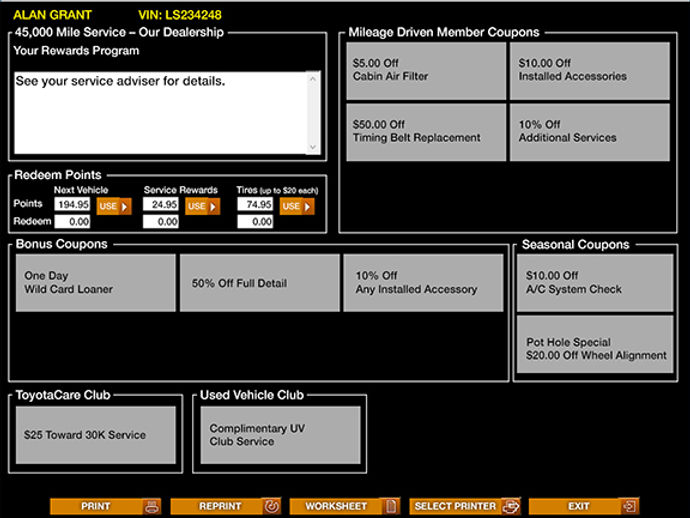The width and height of the screenshot is (690, 518).
Task: Click the document icon on the WORKSHEET button
Action: pos(391,506)
